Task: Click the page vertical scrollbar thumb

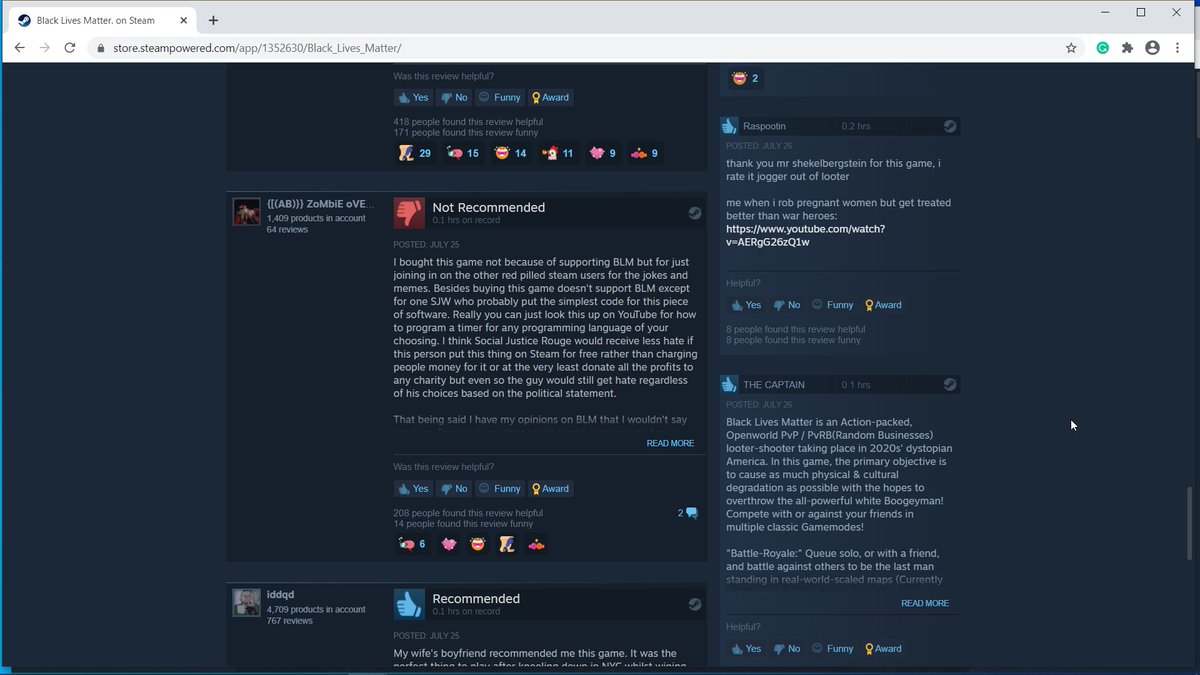Action: [1189, 523]
